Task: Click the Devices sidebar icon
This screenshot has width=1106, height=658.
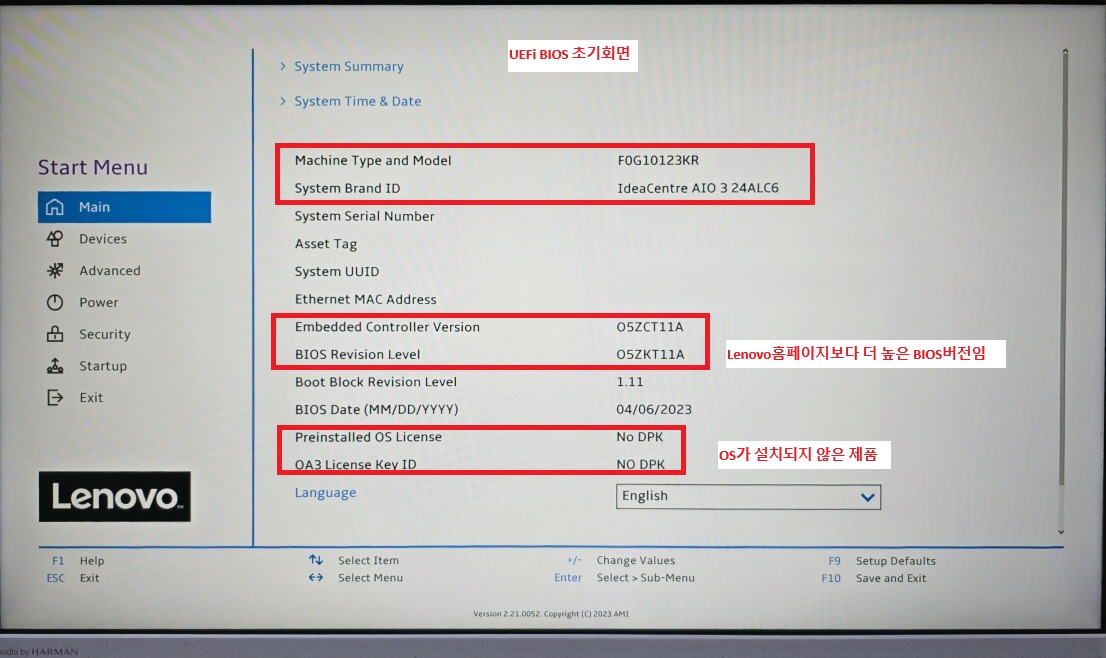Action: pyautogui.click(x=54, y=238)
